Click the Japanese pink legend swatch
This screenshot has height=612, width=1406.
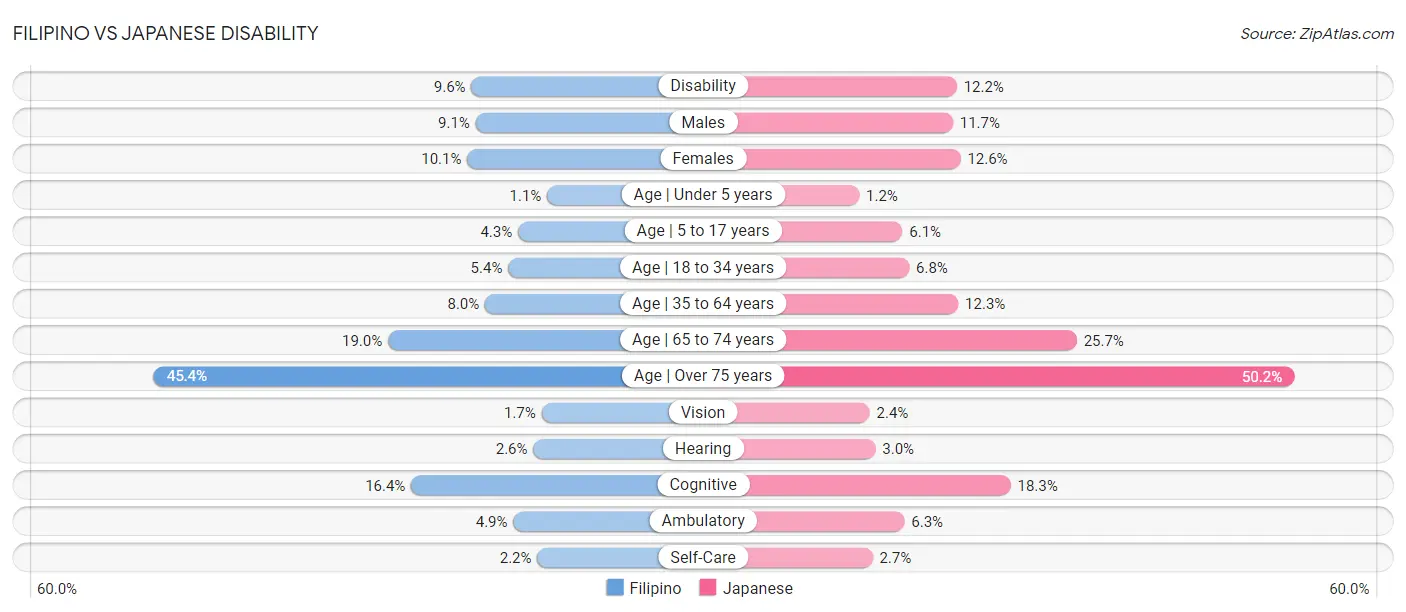(x=709, y=588)
